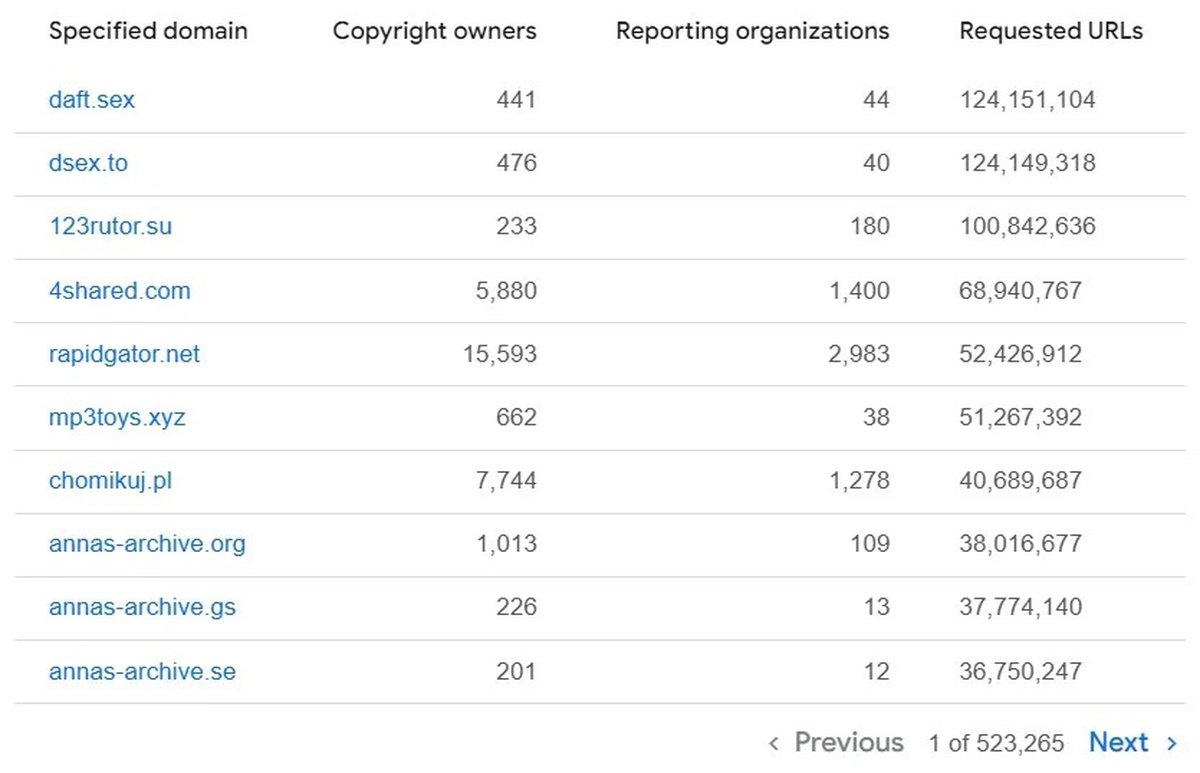
Task: Open the daft.sex domain link
Action: pyautogui.click(x=91, y=100)
